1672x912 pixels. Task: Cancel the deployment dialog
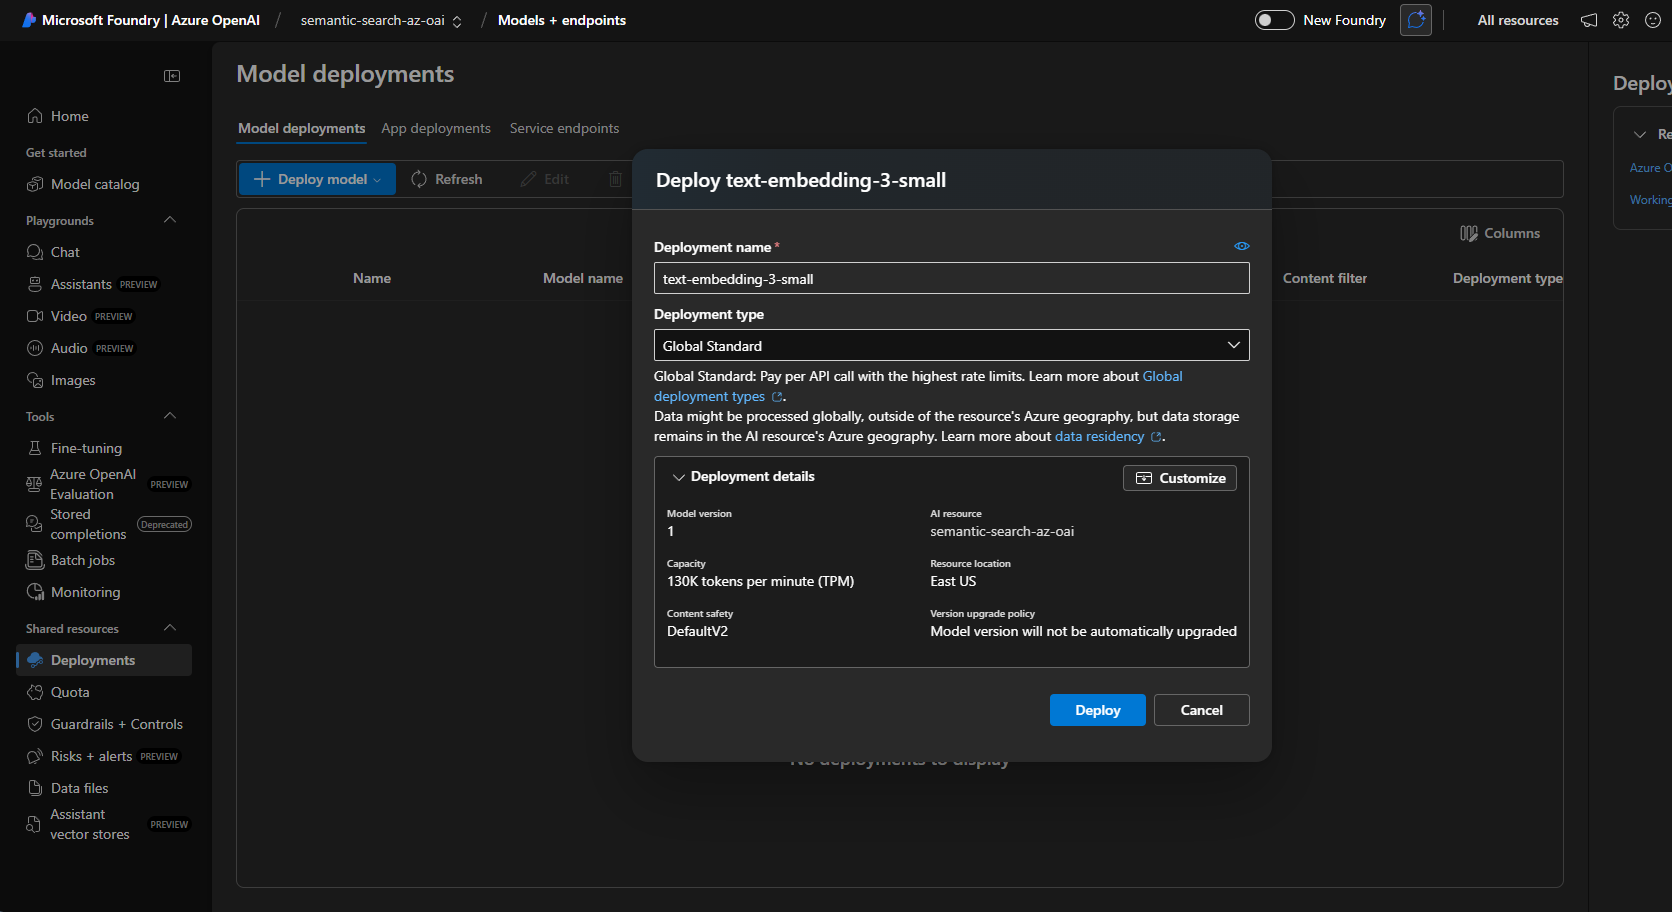pos(1202,710)
